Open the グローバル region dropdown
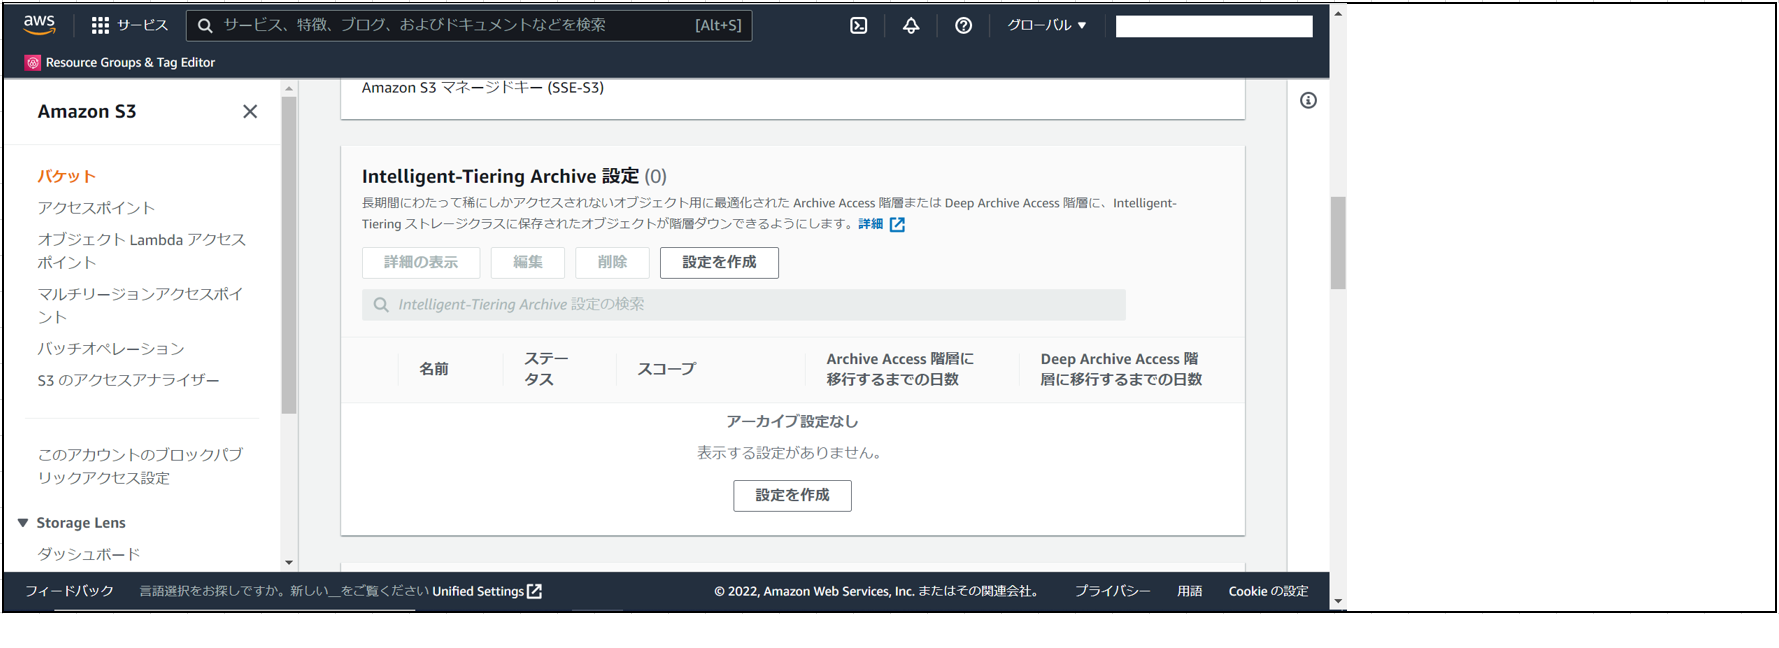The width and height of the screenshot is (1779, 648). [1046, 25]
